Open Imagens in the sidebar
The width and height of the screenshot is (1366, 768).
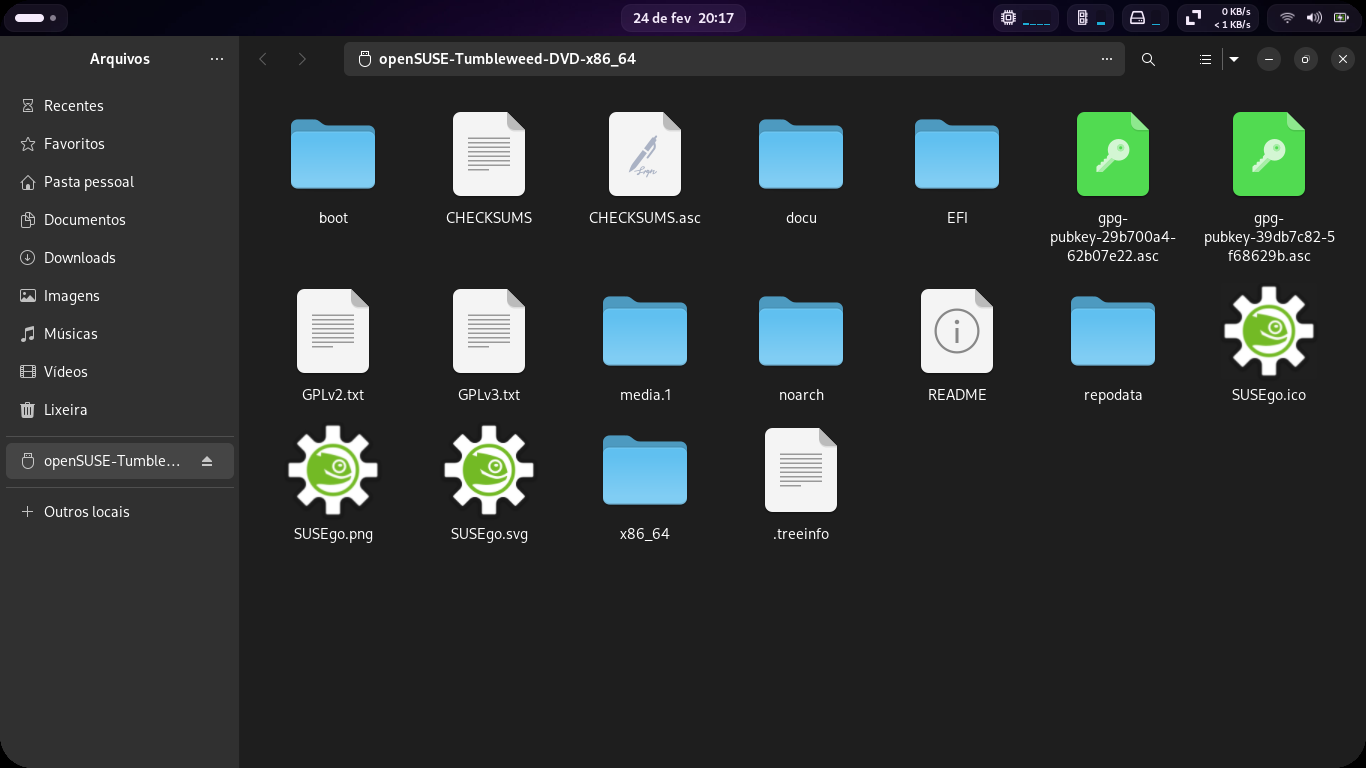[x=120, y=296]
